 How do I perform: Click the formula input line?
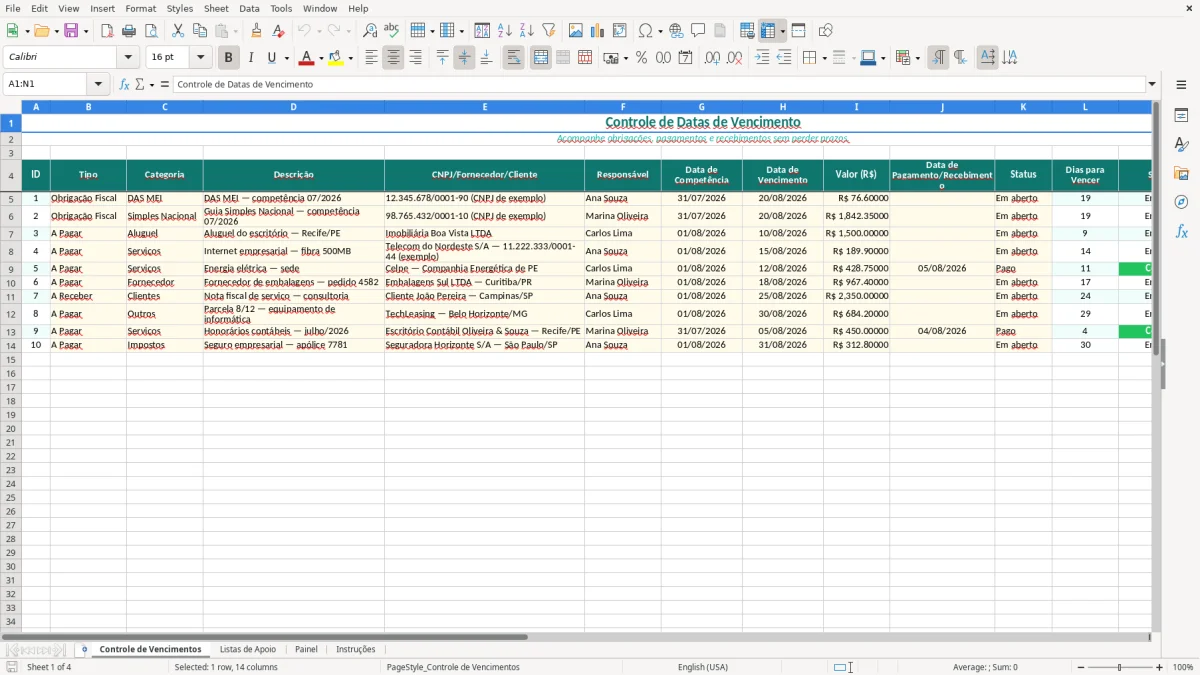[x=659, y=85]
